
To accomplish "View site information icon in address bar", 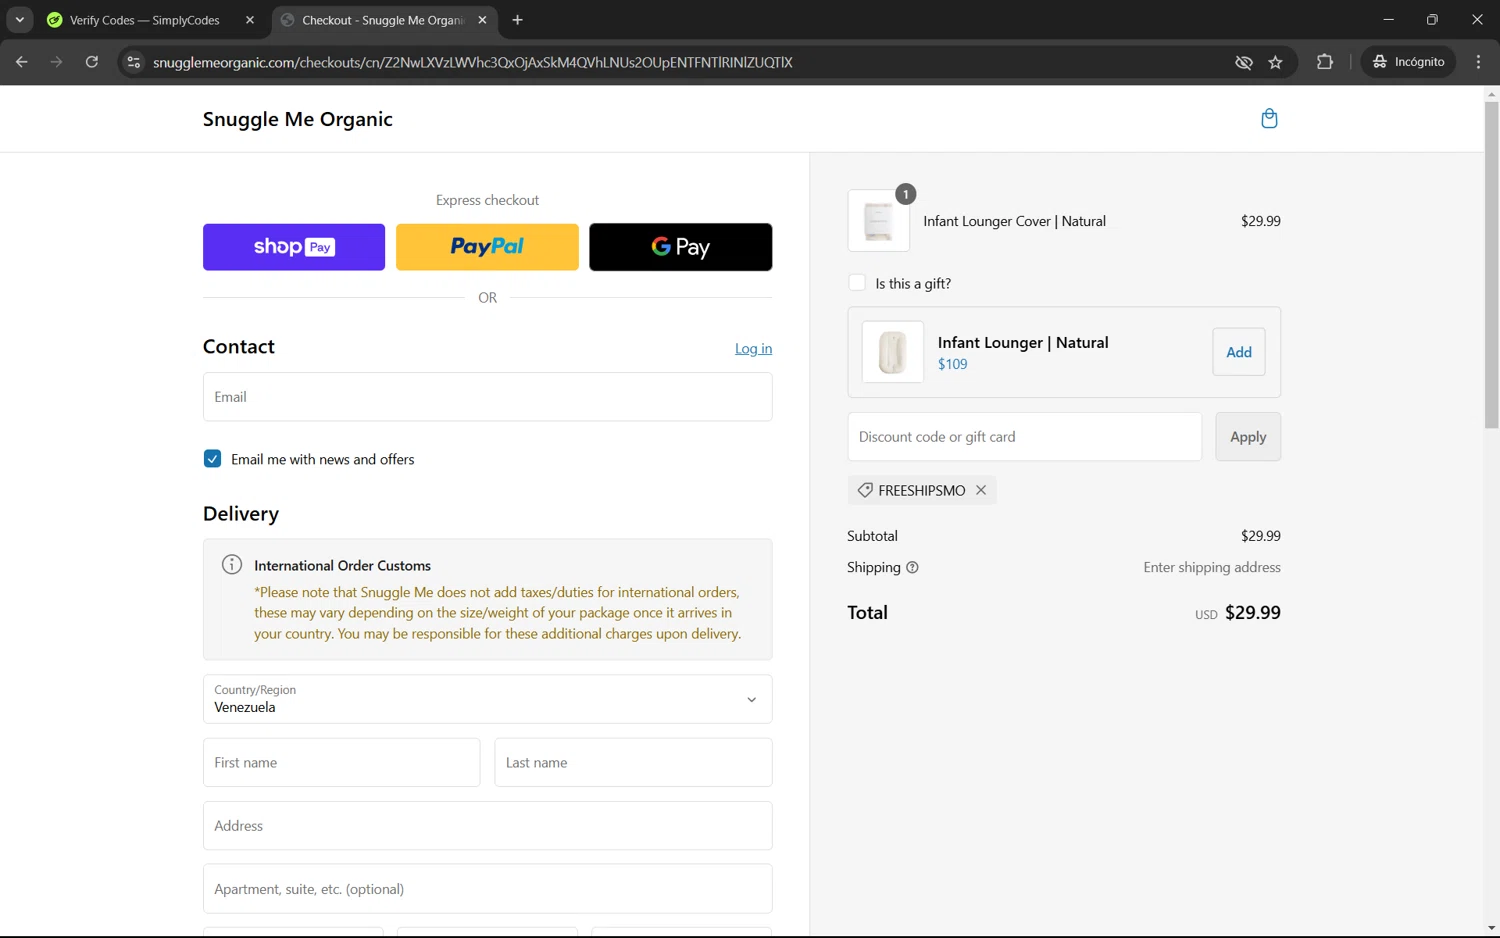I will click(x=133, y=62).
